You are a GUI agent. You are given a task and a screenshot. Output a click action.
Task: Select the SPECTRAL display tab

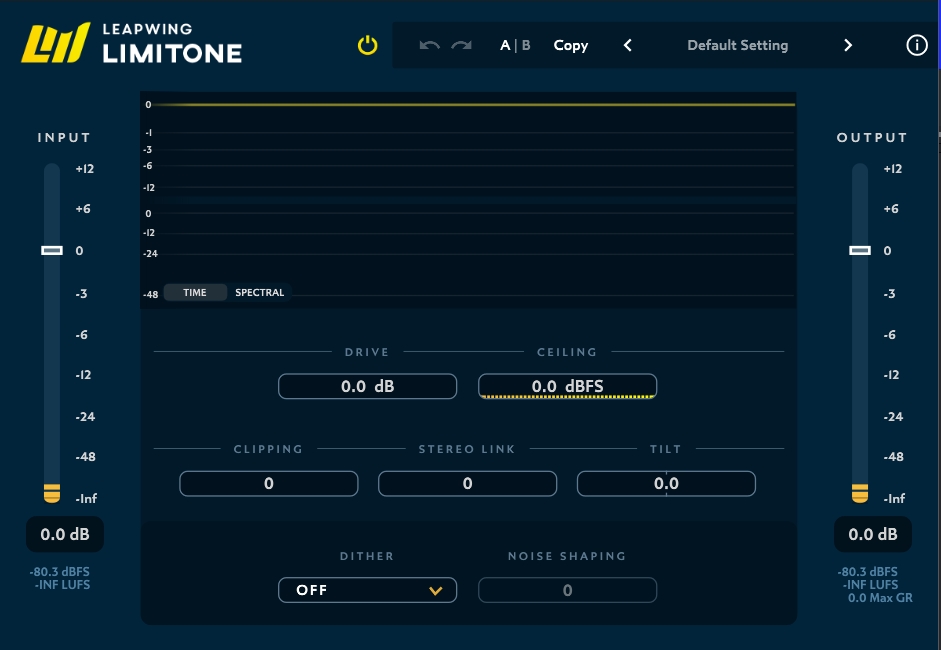(x=259, y=292)
